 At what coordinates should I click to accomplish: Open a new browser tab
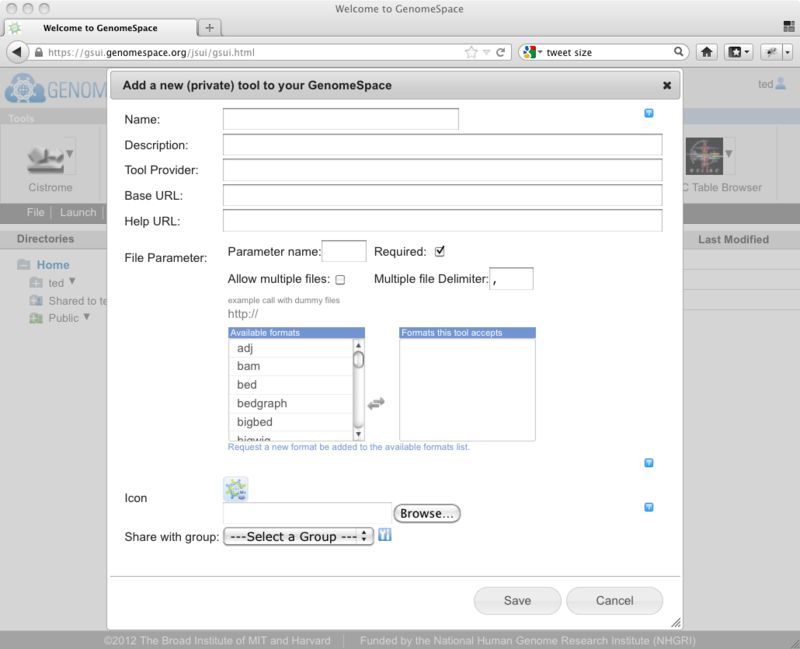tap(209, 28)
